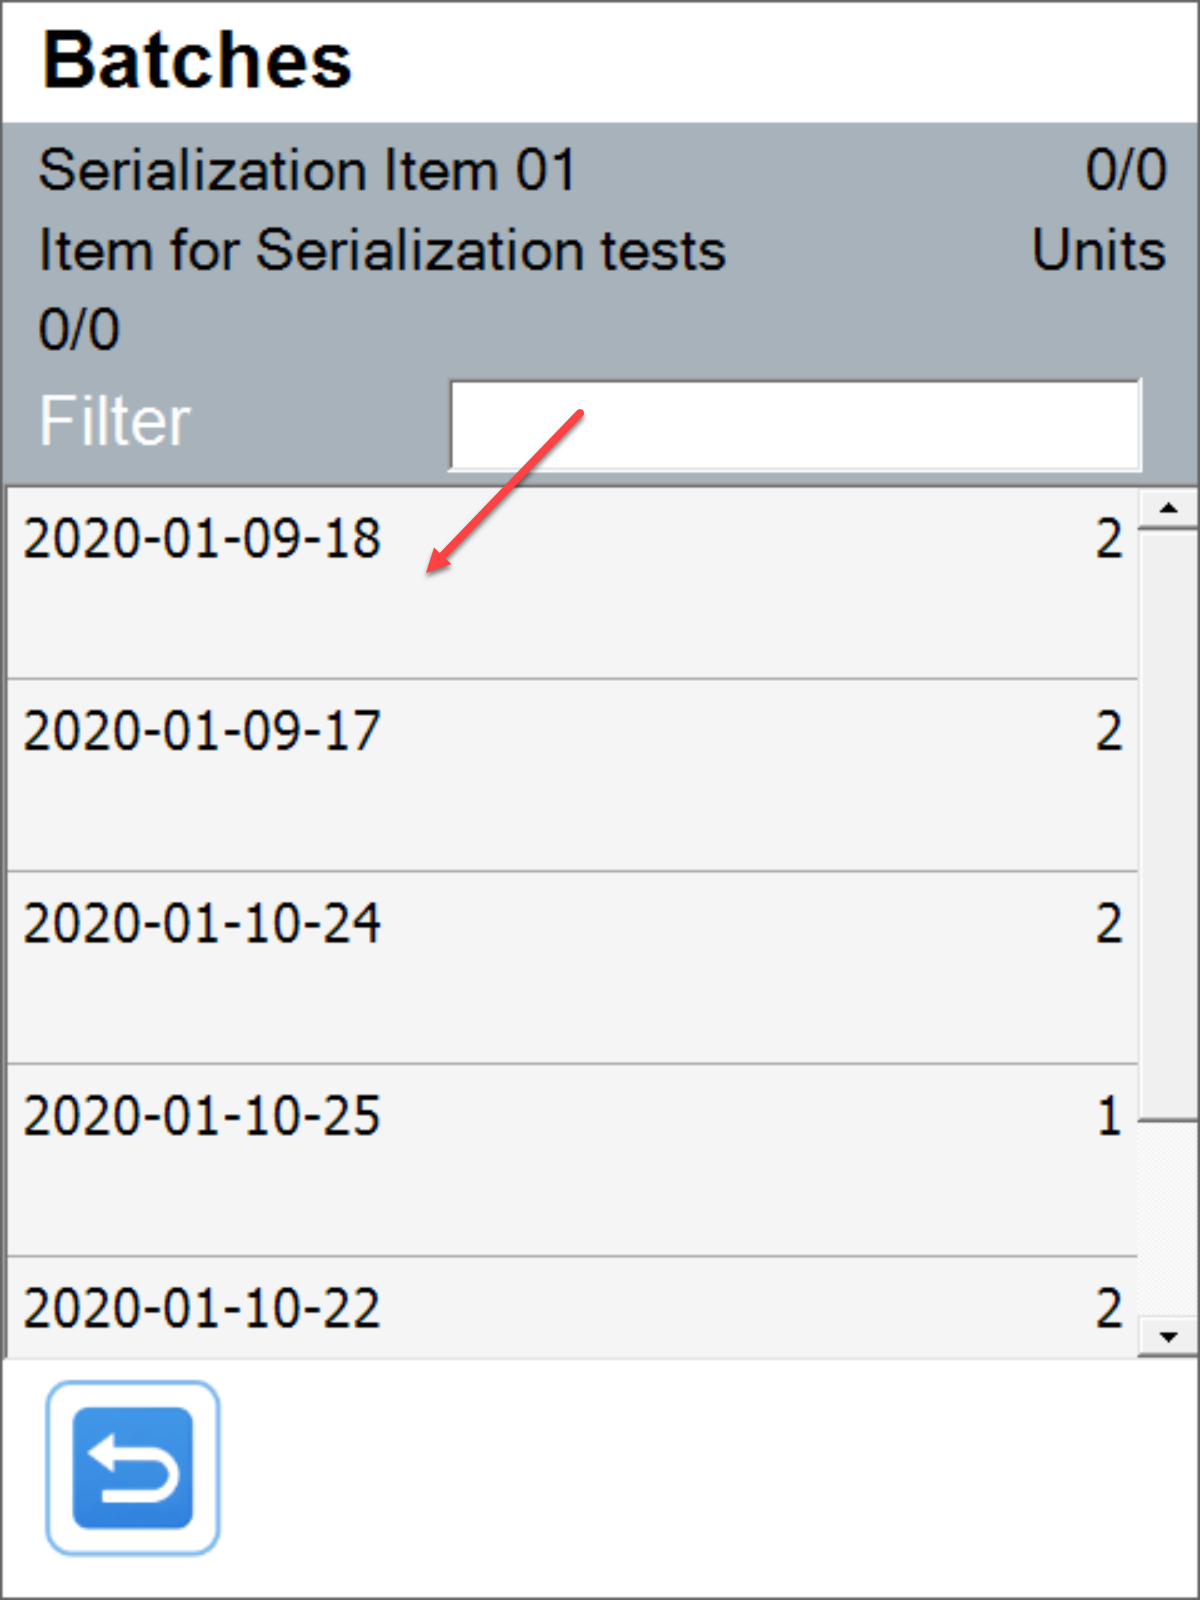Click quantity 2 next to batch 2020-01-10-24

1108,925
